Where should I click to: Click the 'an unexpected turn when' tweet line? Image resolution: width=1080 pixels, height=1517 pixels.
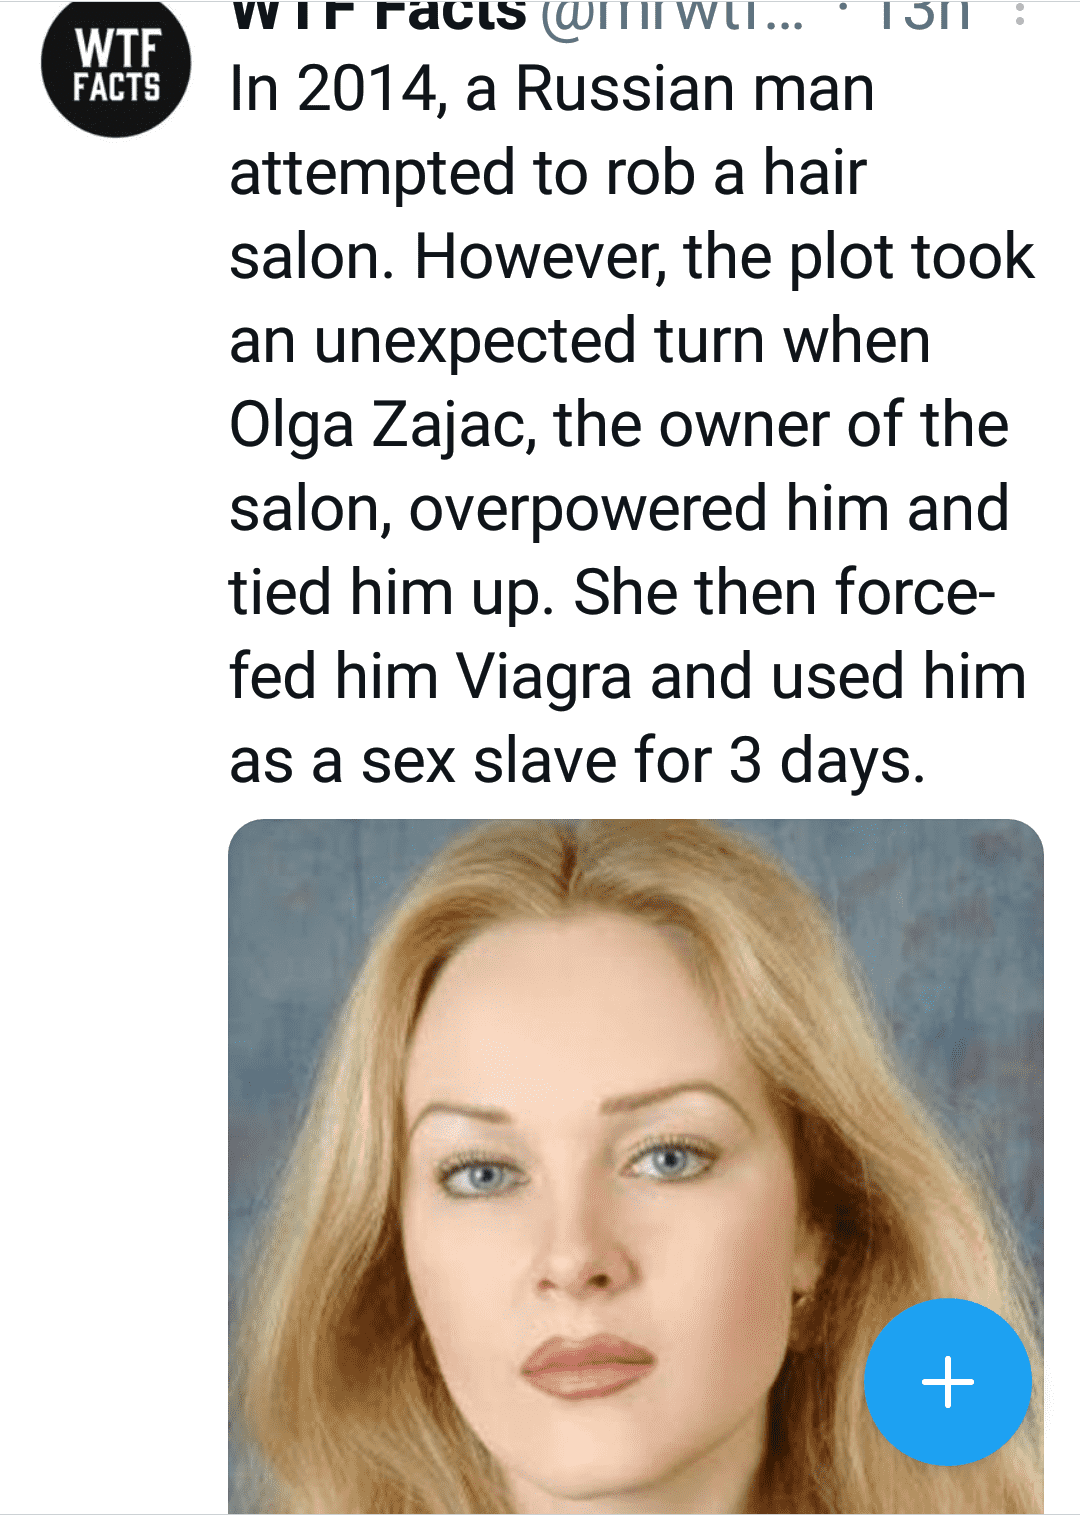pos(580,341)
